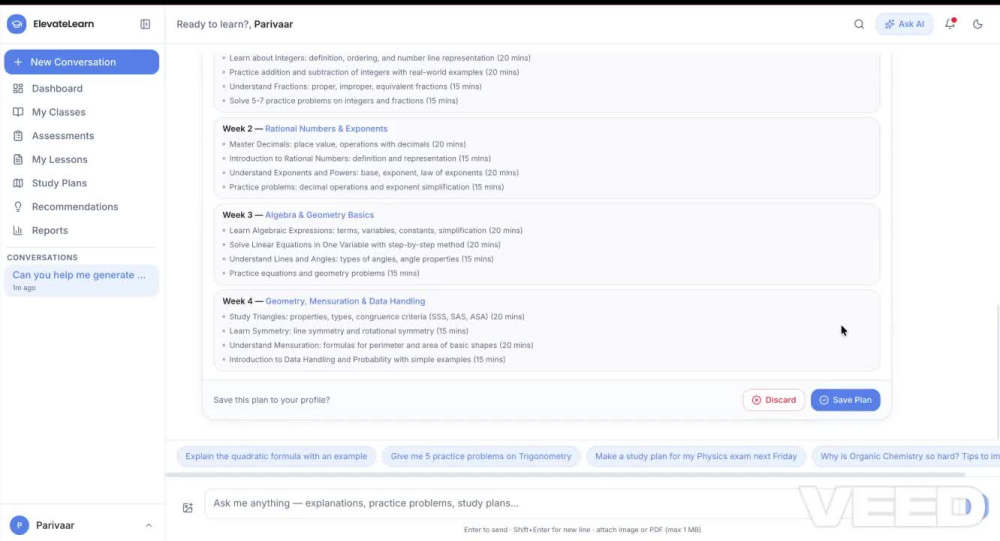This screenshot has width=1000, height=541.
Task: Click 'Learn Symmetry: line symmetry' line
Action: (349, 331)
